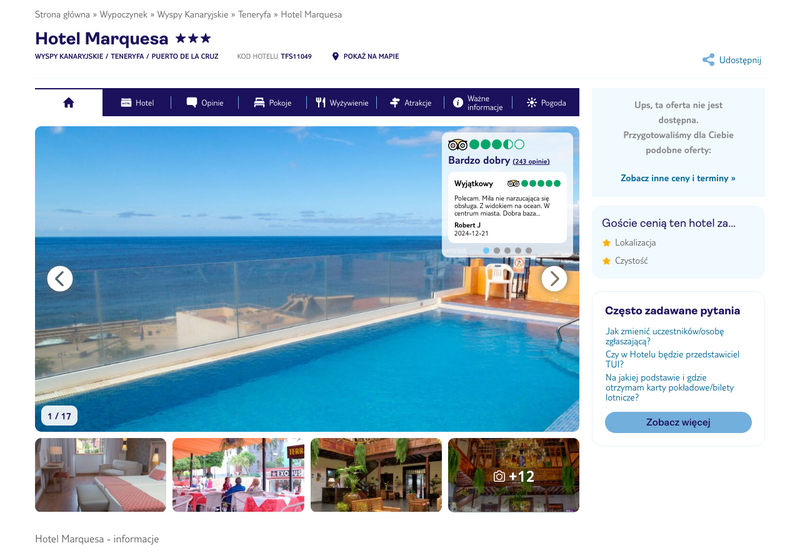Open Zobacz inne ceny i terminy link
This screenshot has height=553, width=800.
(678, 178)
